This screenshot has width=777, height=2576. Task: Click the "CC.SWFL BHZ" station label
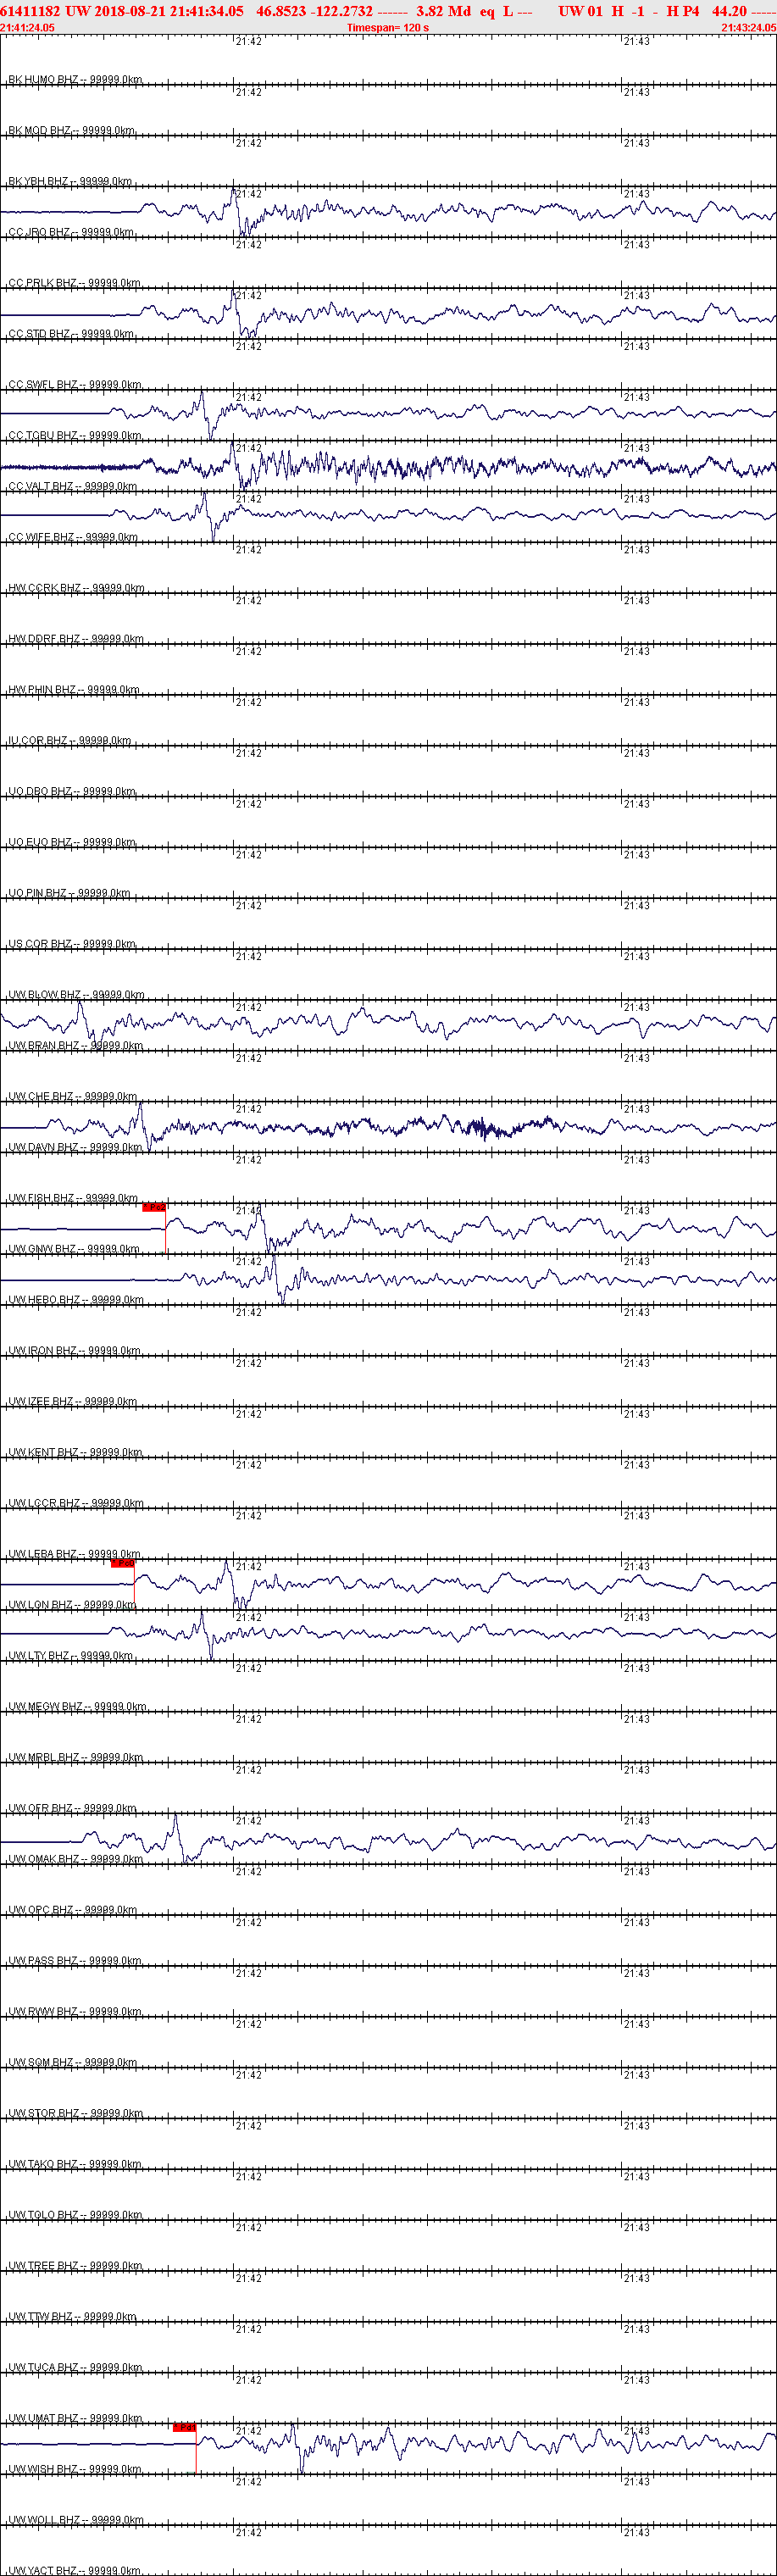43,385
